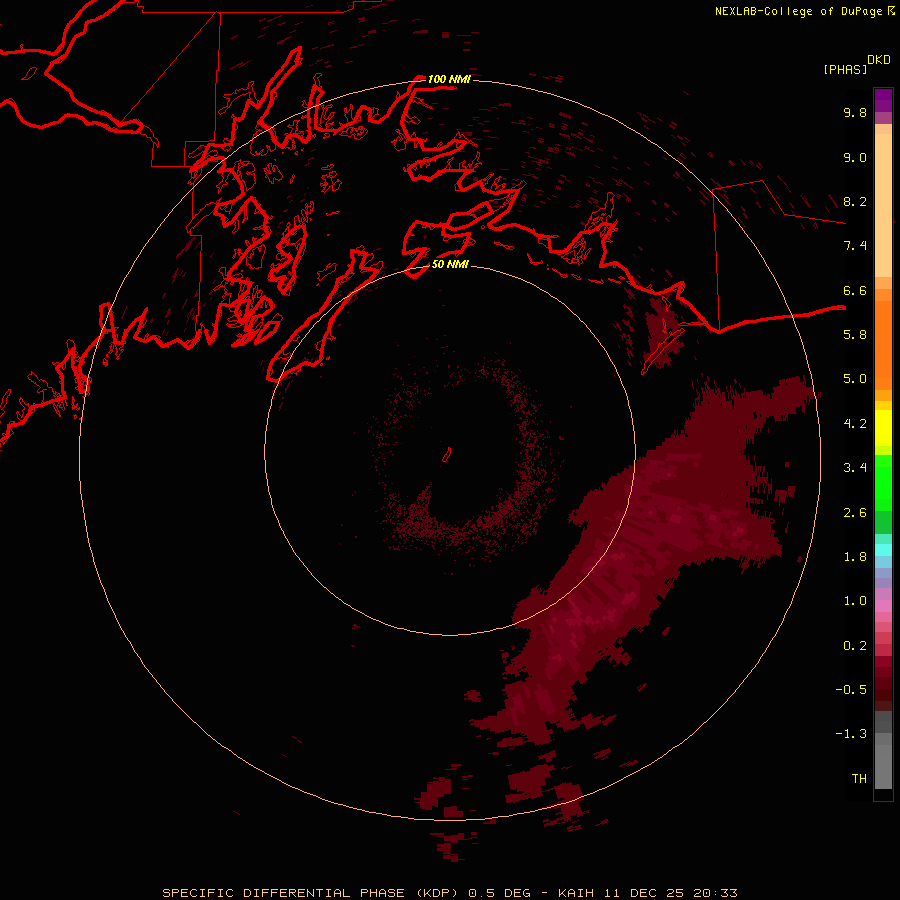The image size is (900, 900).
Task: Click the 4.2 legend value
Action: 855,424
